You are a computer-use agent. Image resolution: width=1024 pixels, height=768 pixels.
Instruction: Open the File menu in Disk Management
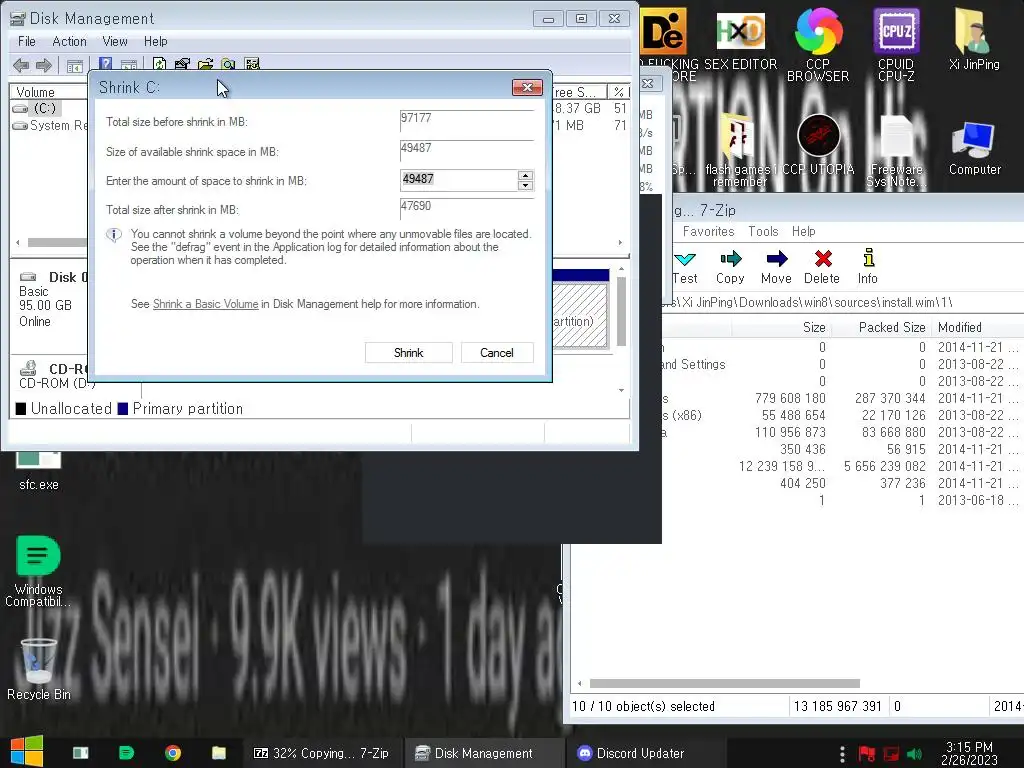tap(27, 41)
